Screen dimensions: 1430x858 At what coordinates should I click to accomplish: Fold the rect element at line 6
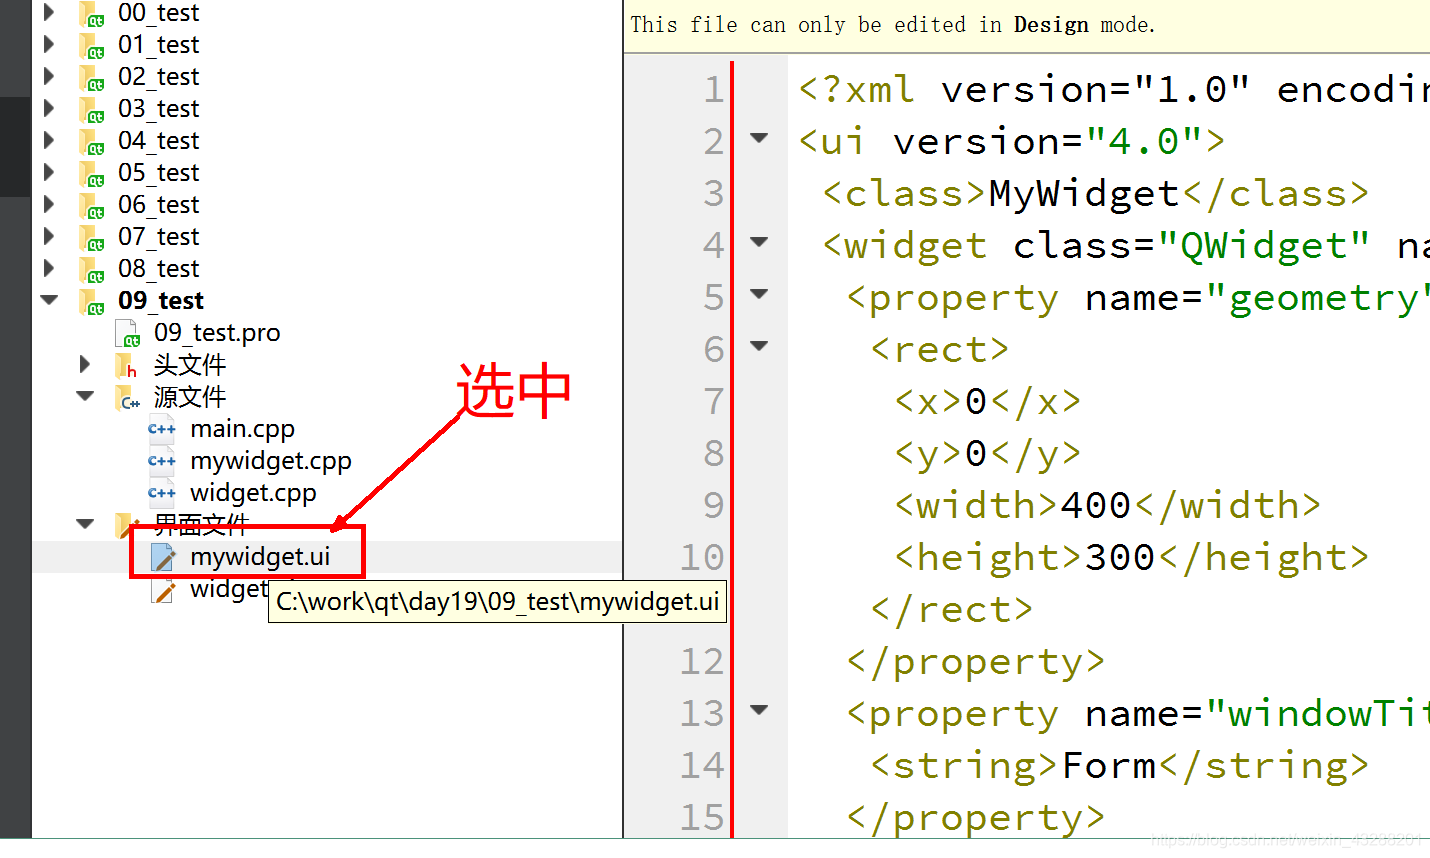[759, 346]
